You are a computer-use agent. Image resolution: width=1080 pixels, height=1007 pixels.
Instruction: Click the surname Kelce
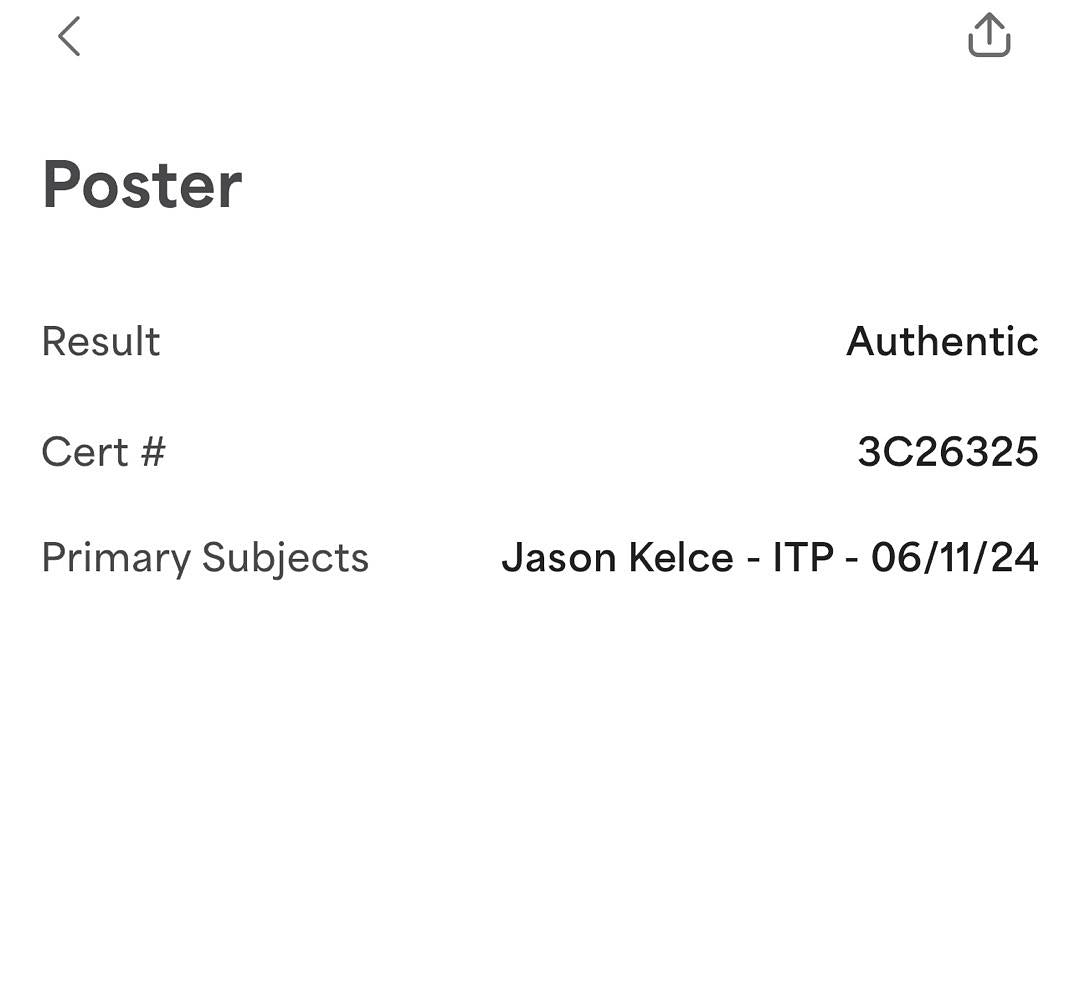[x=680, y=558]
